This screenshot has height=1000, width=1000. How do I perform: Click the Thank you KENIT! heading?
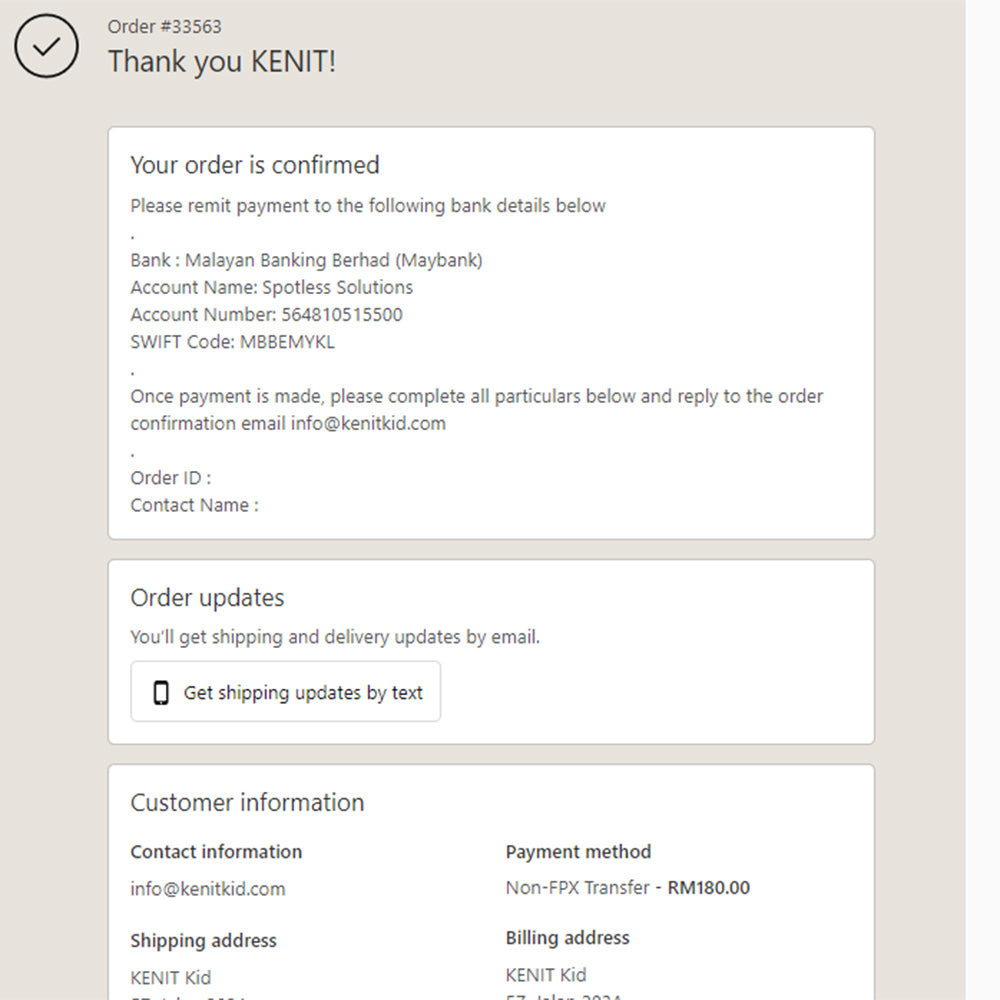[222, 62]
